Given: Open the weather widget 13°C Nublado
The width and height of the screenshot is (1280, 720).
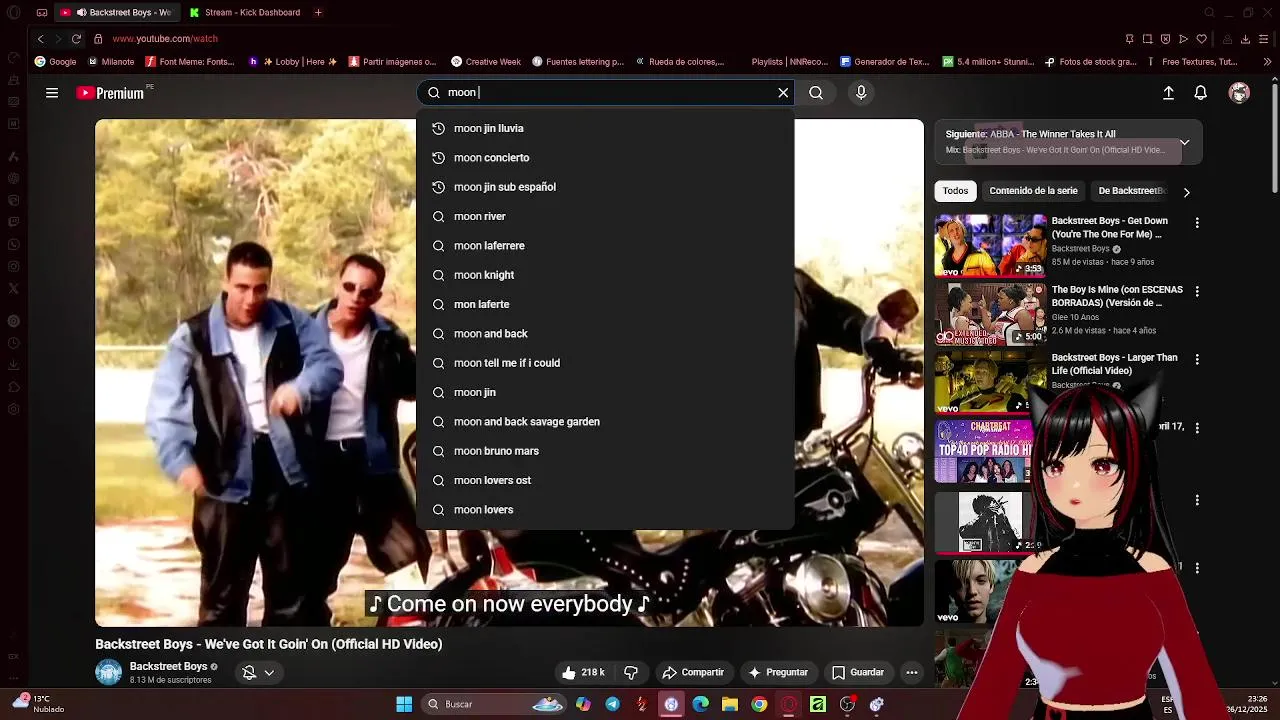Looking at the screenshot, I should (x=38, y=704).
